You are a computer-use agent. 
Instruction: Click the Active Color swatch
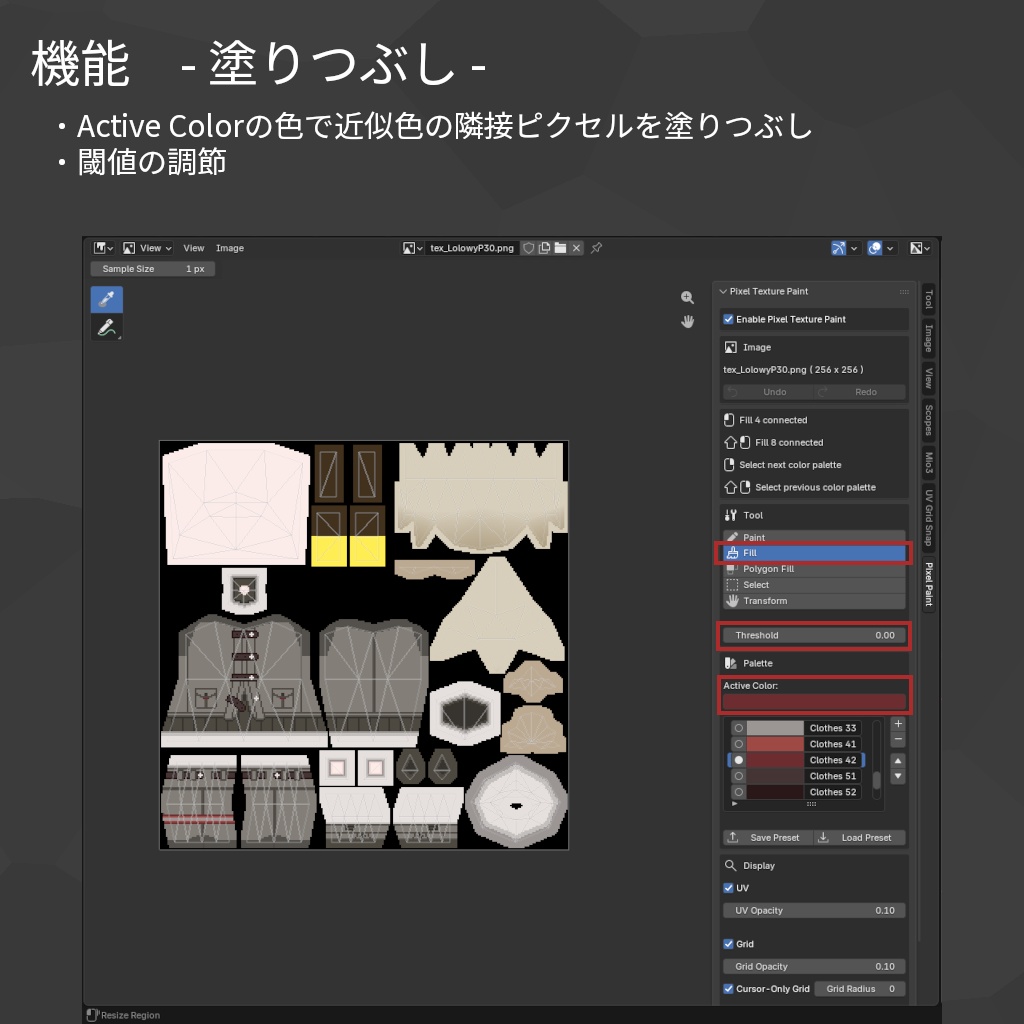tap(814, 702)
